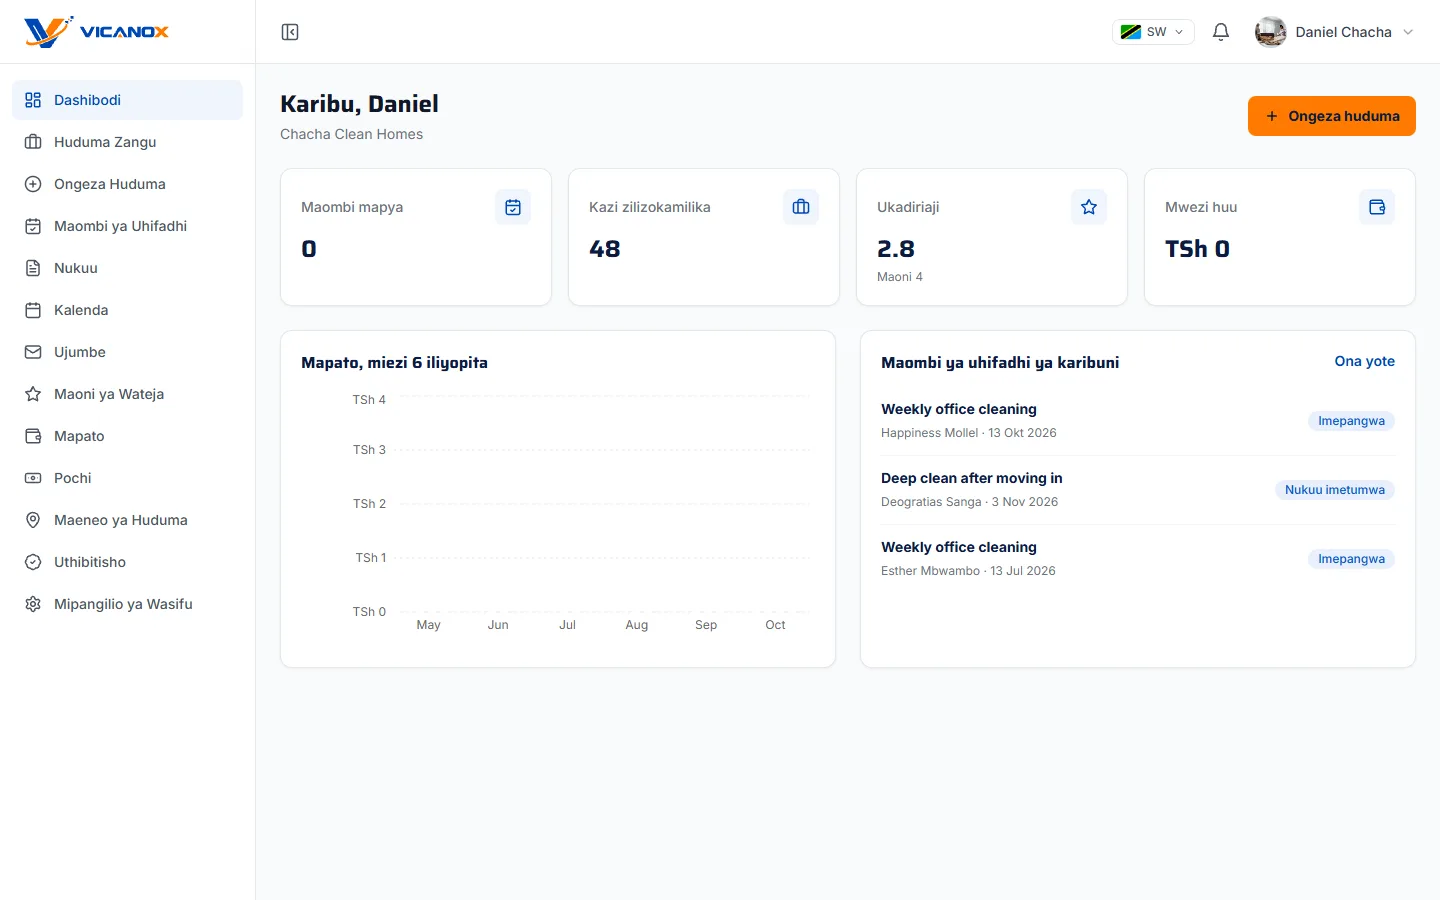Click the Kalenda calendar icon
Screen dimensions: 1440x900
click(33, 310)
